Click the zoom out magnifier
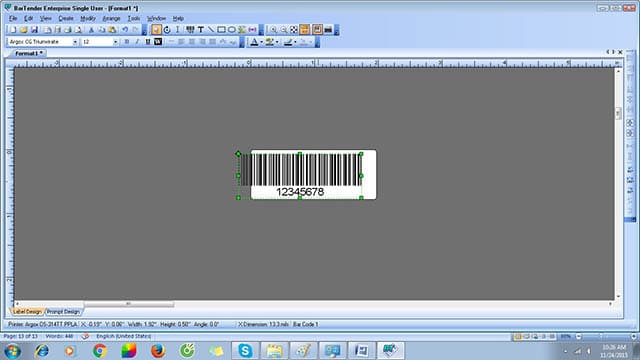This screenshot has height=360, width=640. 283,30
